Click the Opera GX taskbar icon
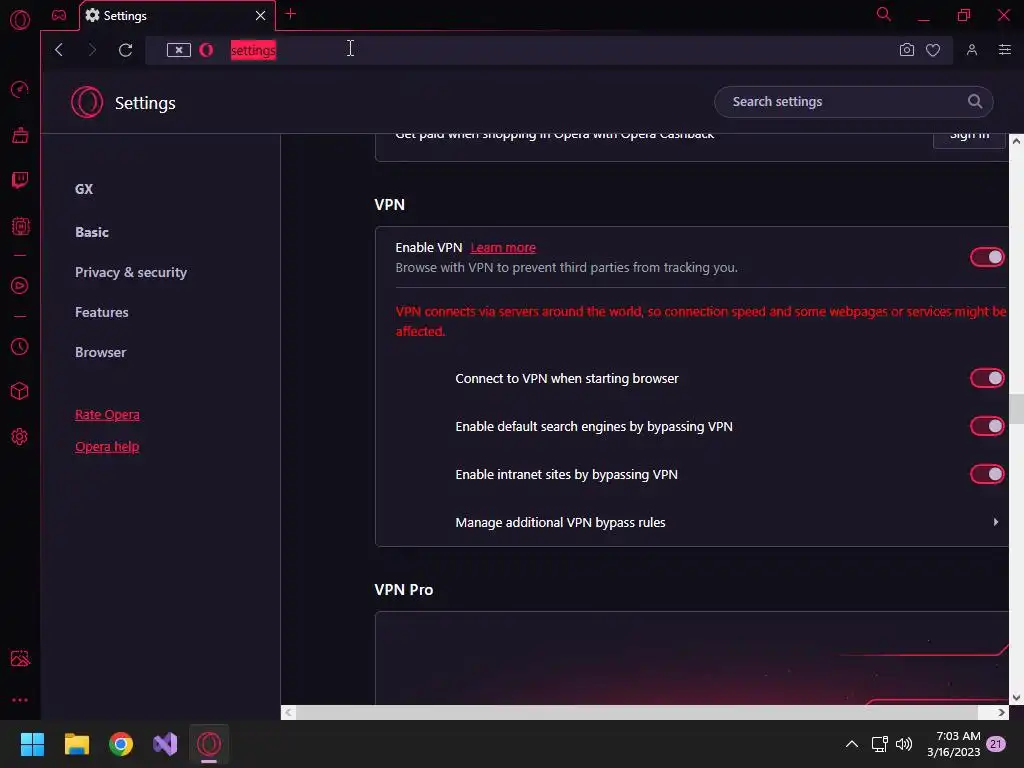Image resolution: width=1024 pixels, height=768 pixels. (209, 744)
